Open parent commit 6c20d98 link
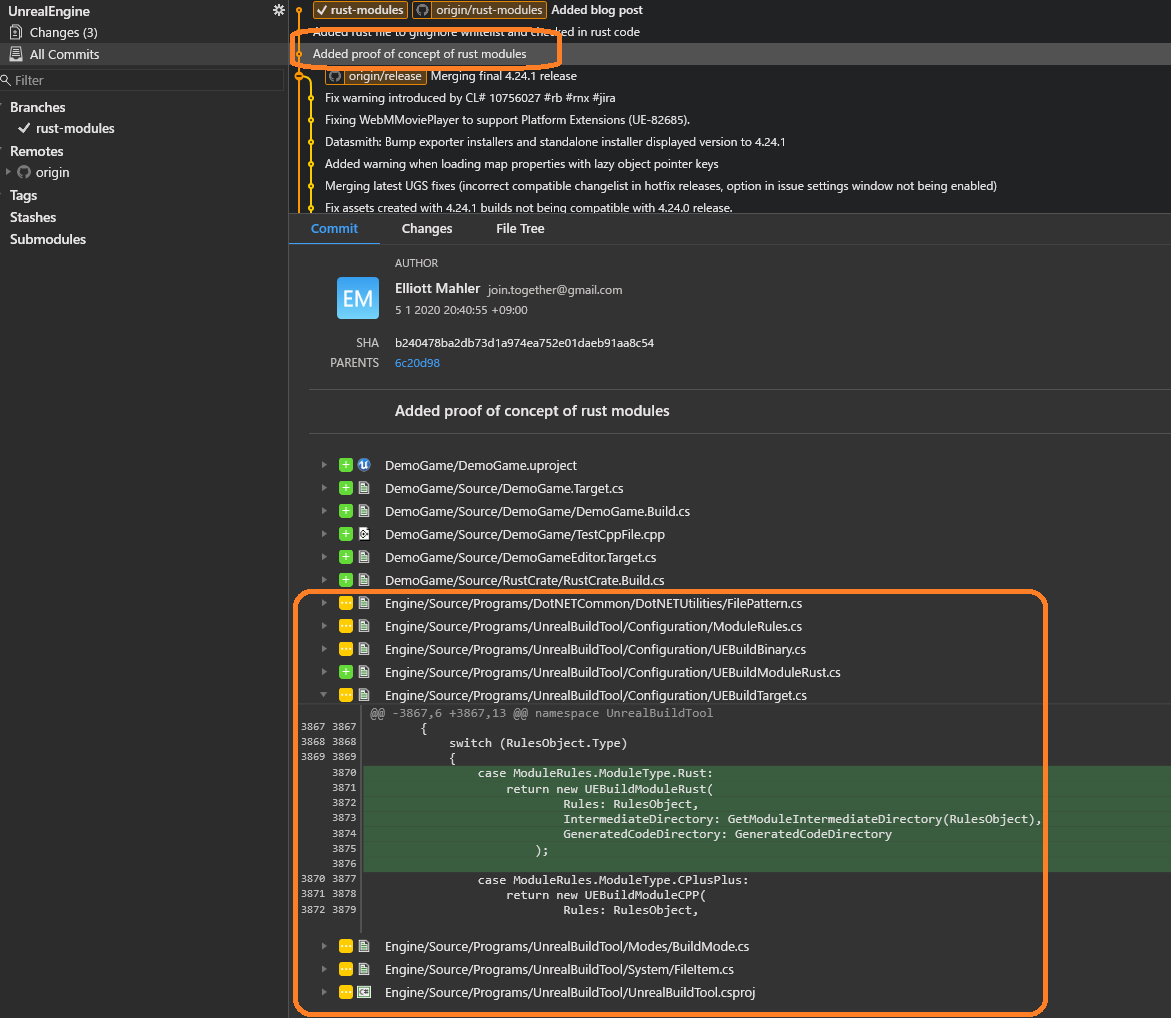The height and width of the screenshot is (1018, 1171). [x=417, y=363]
